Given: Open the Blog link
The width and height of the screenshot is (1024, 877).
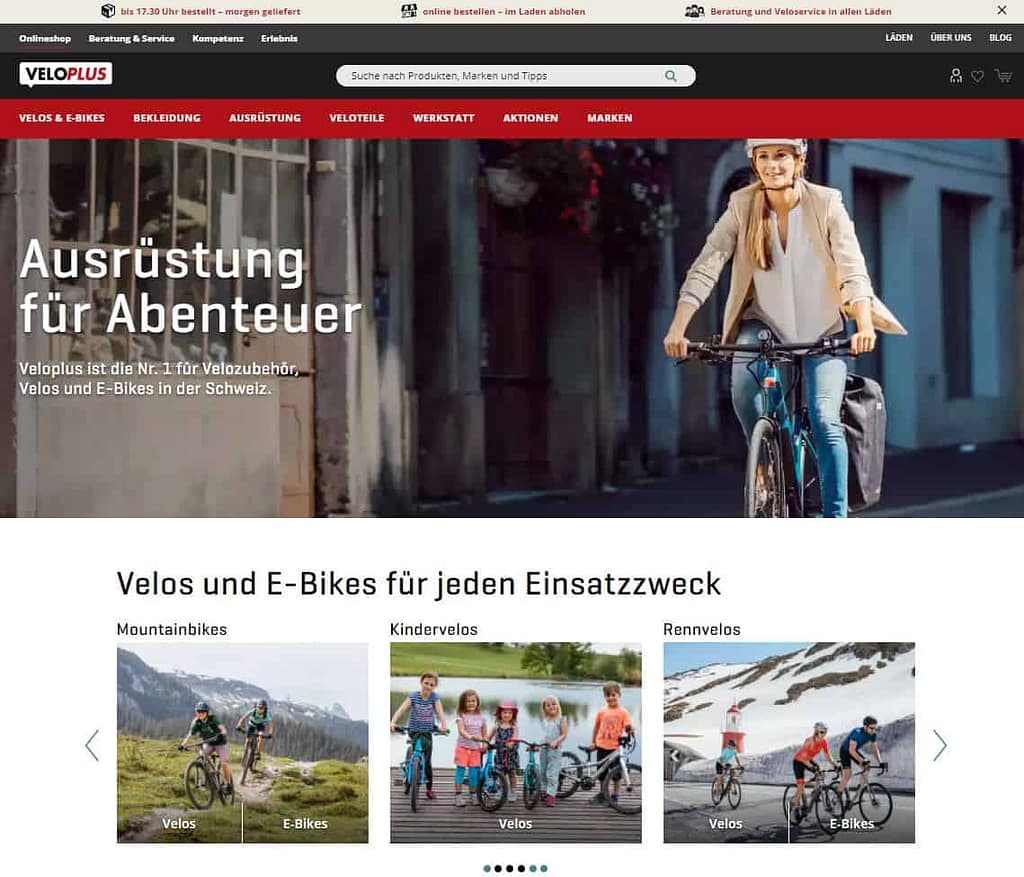Looking at the screenshot, I should pos(1000,38).
